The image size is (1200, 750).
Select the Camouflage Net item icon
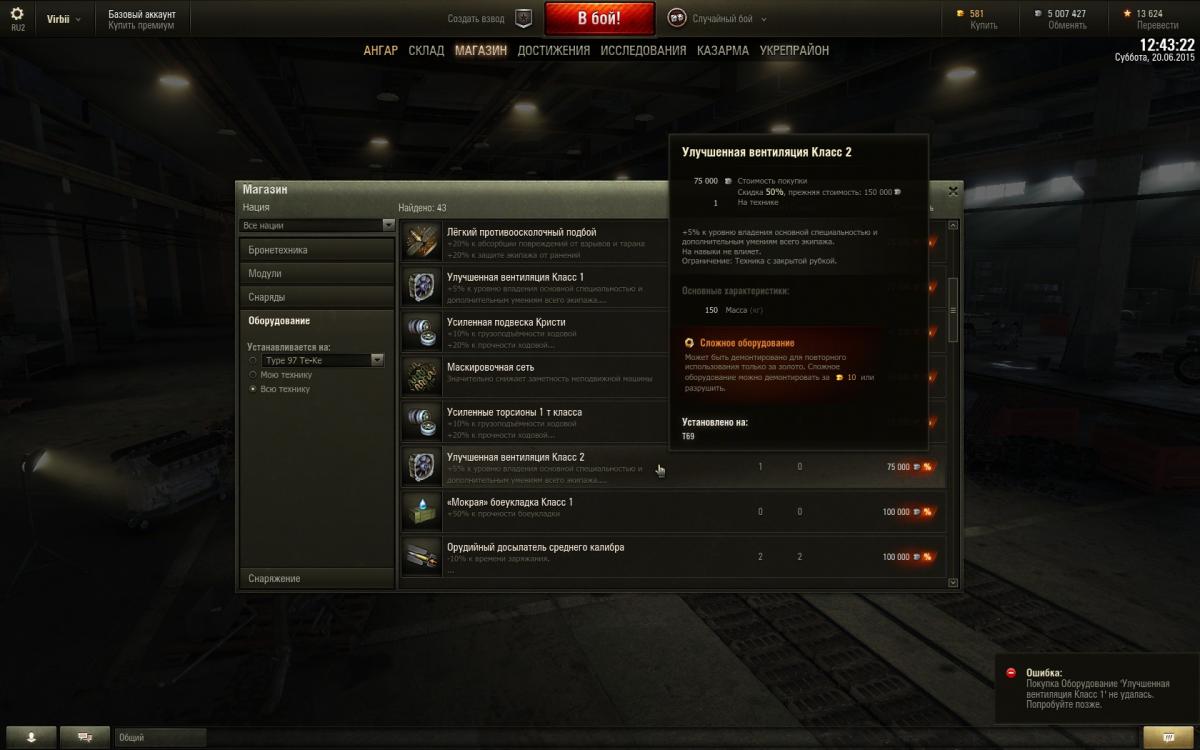click(420, 376)
